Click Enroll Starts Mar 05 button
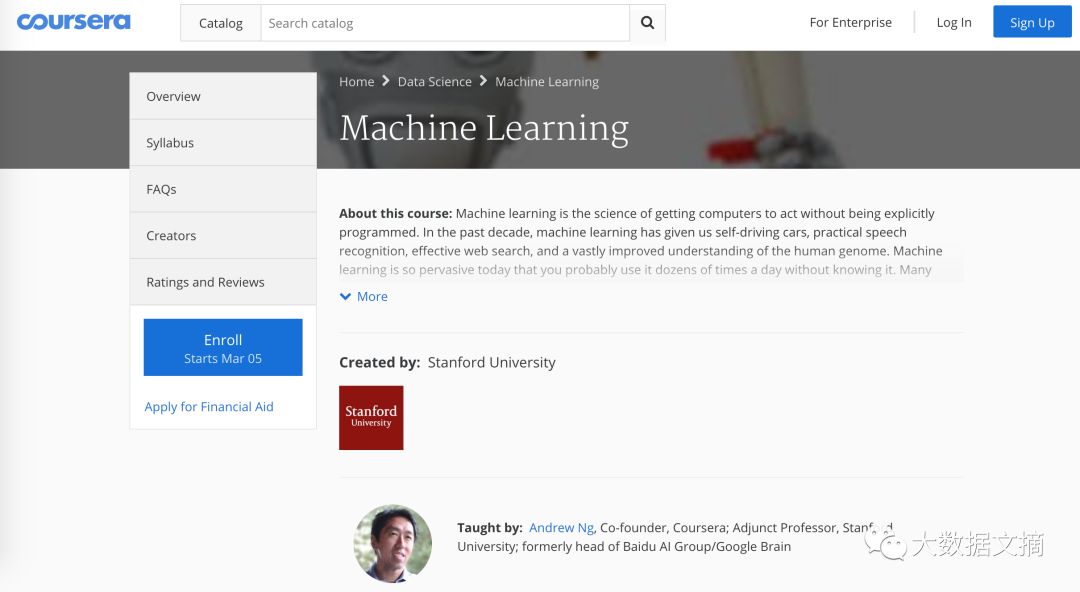Viewport: 1080px width, 592px height. tap(223, 347)
